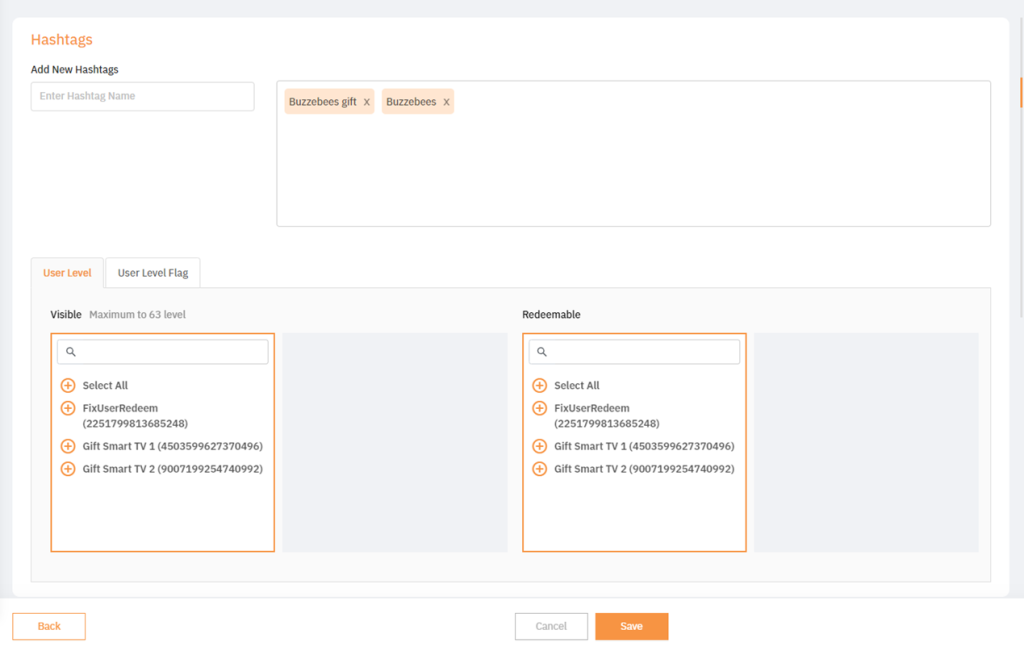Image resolution: width=1024 pixels, height=651 pixels.
Task: Remove the Buzzebees gift hashtag with its x
Action: 365,101
